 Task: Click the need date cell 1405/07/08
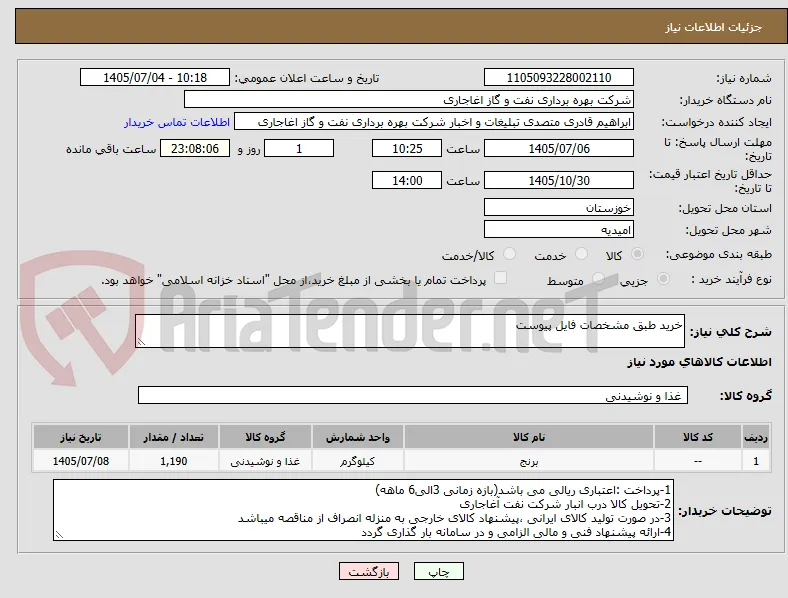pyautogui.click(x=80, y=461)
